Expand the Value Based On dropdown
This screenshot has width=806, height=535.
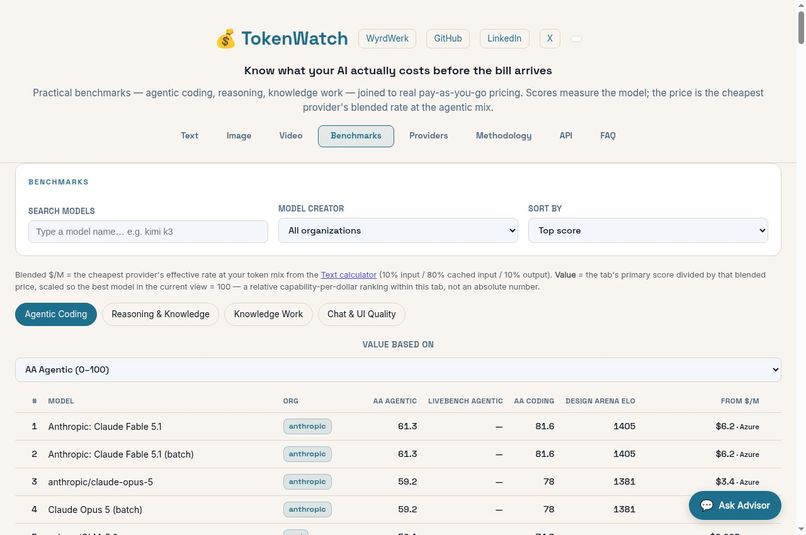tap(398, 370)
